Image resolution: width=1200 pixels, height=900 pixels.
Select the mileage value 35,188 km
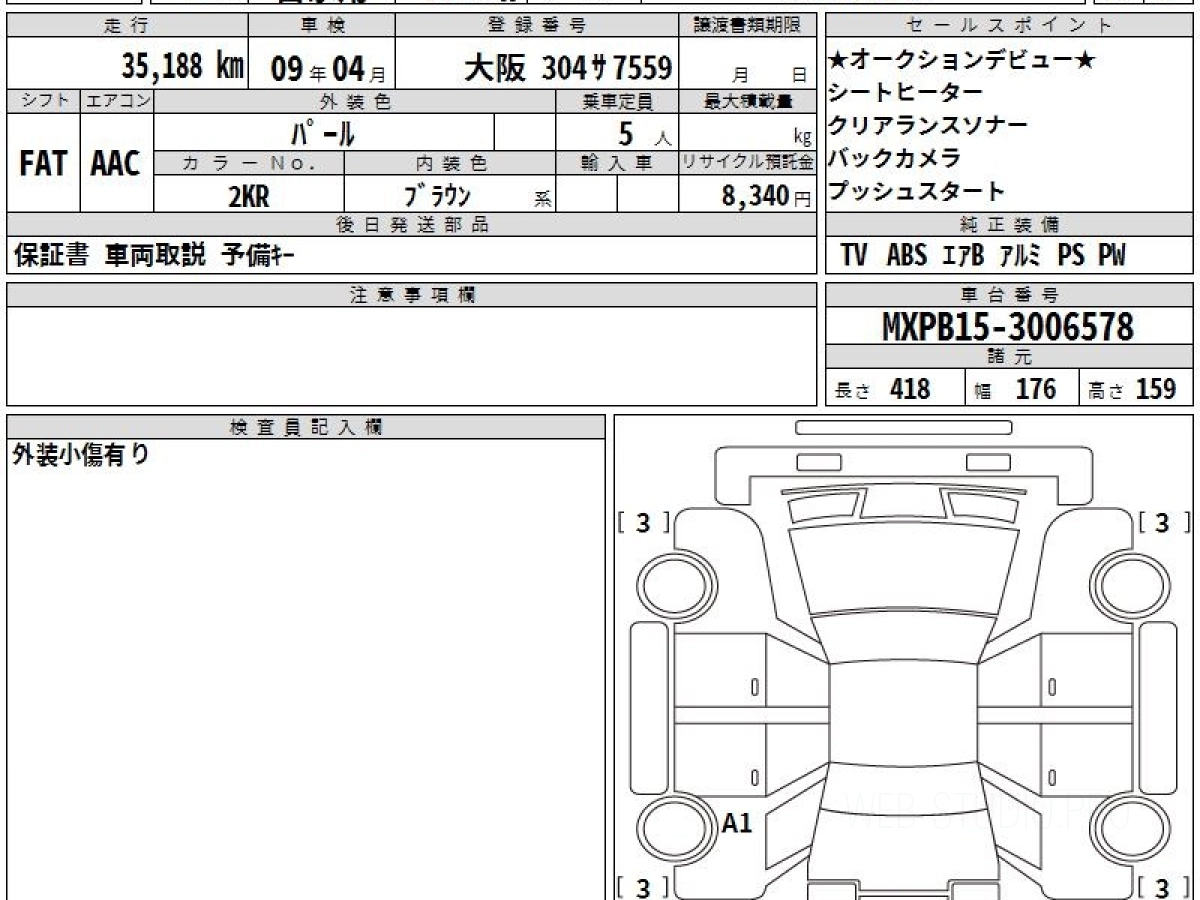[182, 67]
